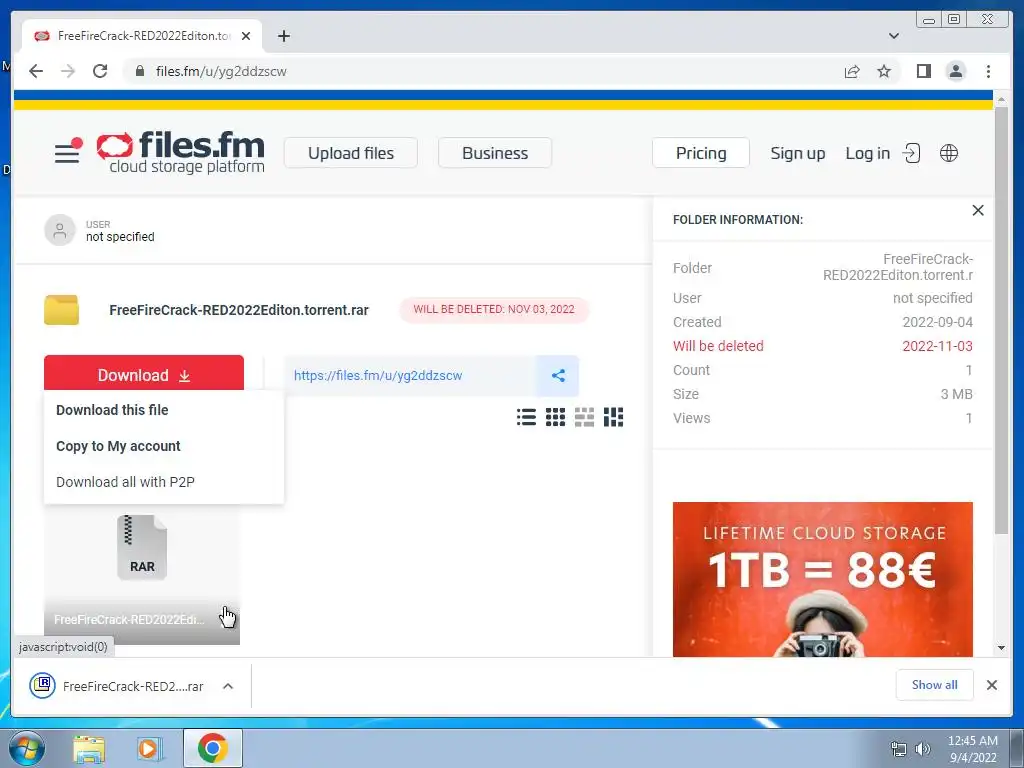The height and width of the screenshot is (768, 1024).
Task: Click the address bar URL
Action: point(221,71)
